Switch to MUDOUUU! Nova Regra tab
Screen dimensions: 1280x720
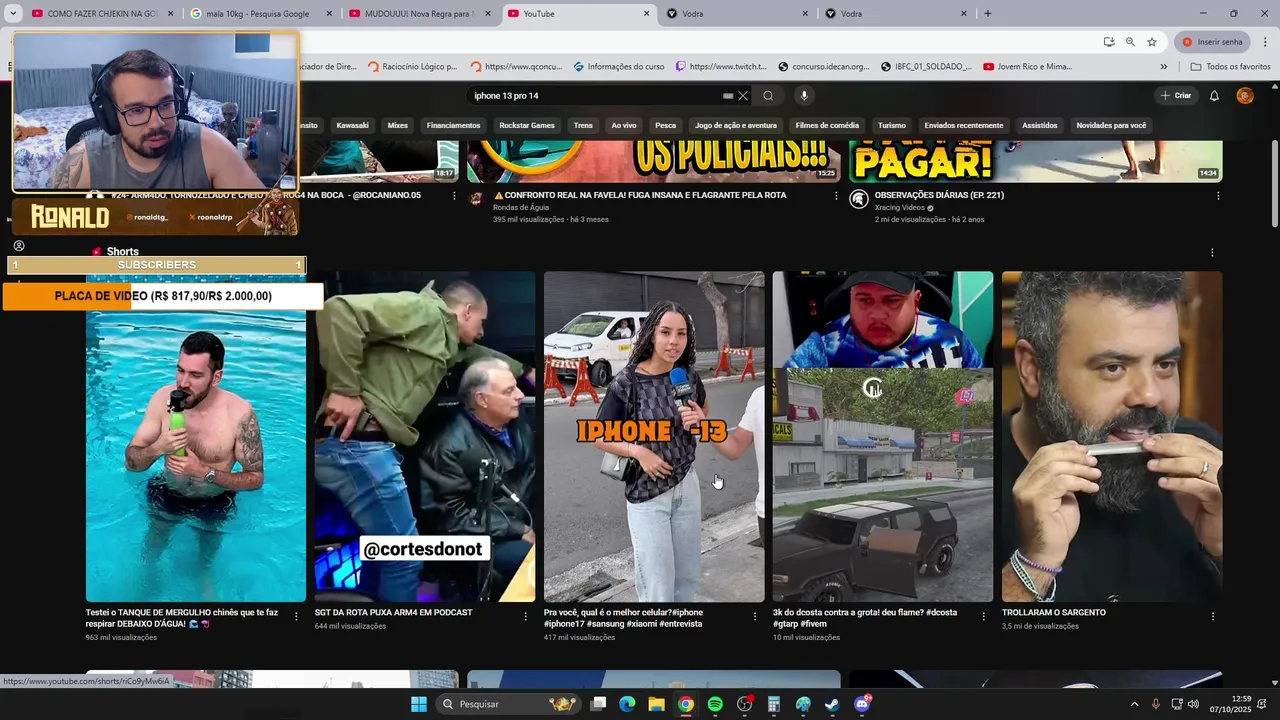tap(418, 14)
